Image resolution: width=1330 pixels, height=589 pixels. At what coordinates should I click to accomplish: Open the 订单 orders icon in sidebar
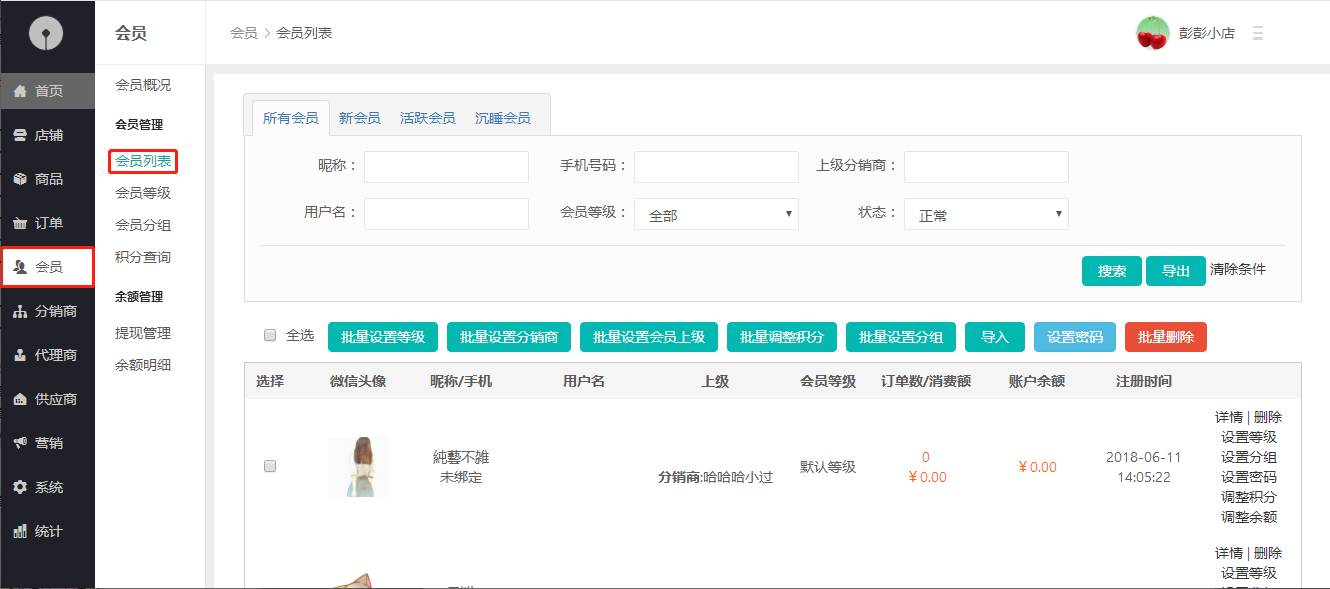(x=20, y=223)
